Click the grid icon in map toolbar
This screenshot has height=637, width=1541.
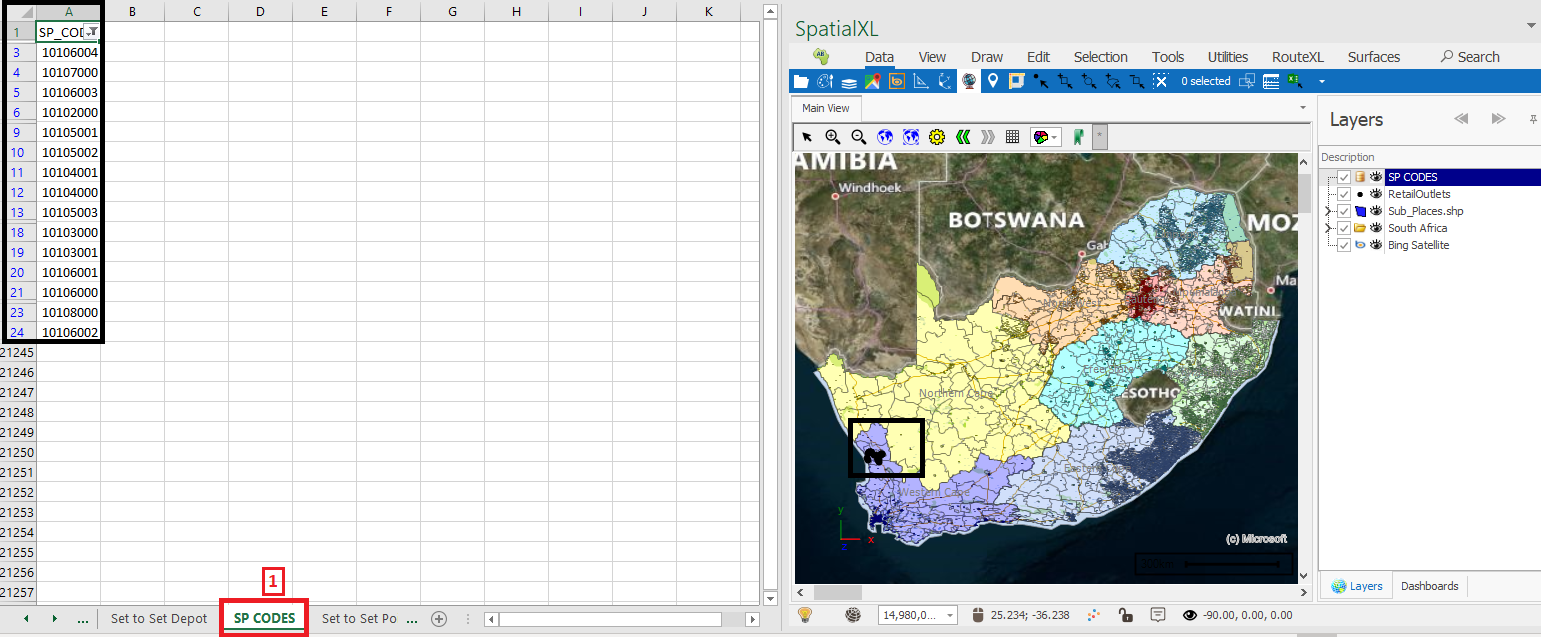[1012, 137]
